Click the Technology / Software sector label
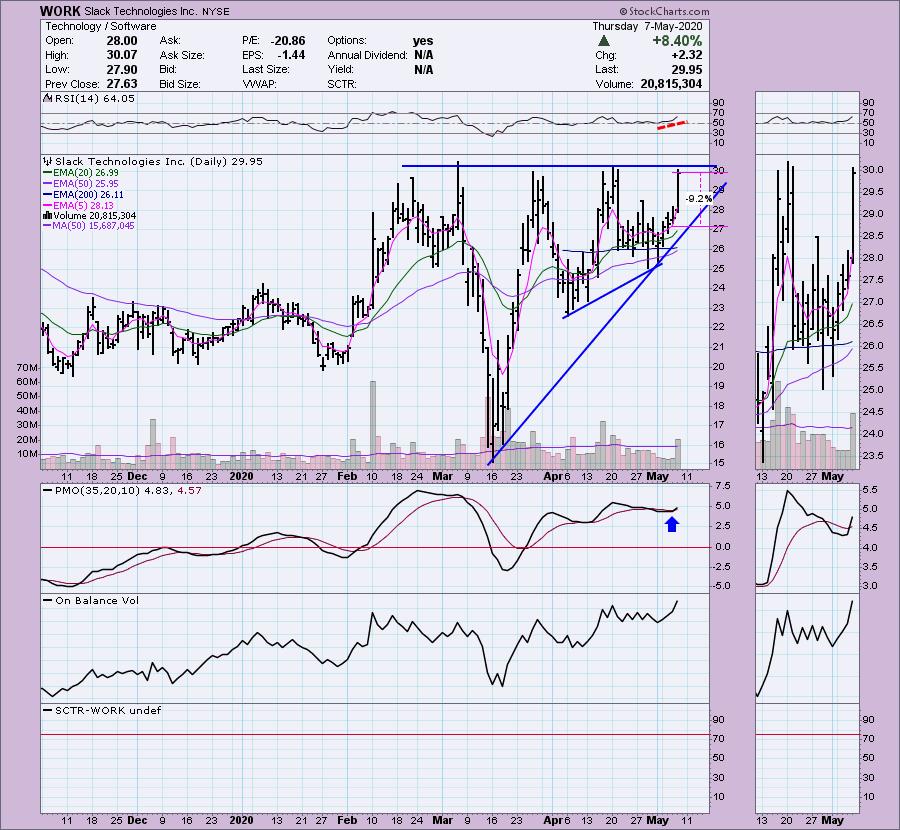Screen dimensions: 900x830 pyautogui.click(x=100, y=26)
